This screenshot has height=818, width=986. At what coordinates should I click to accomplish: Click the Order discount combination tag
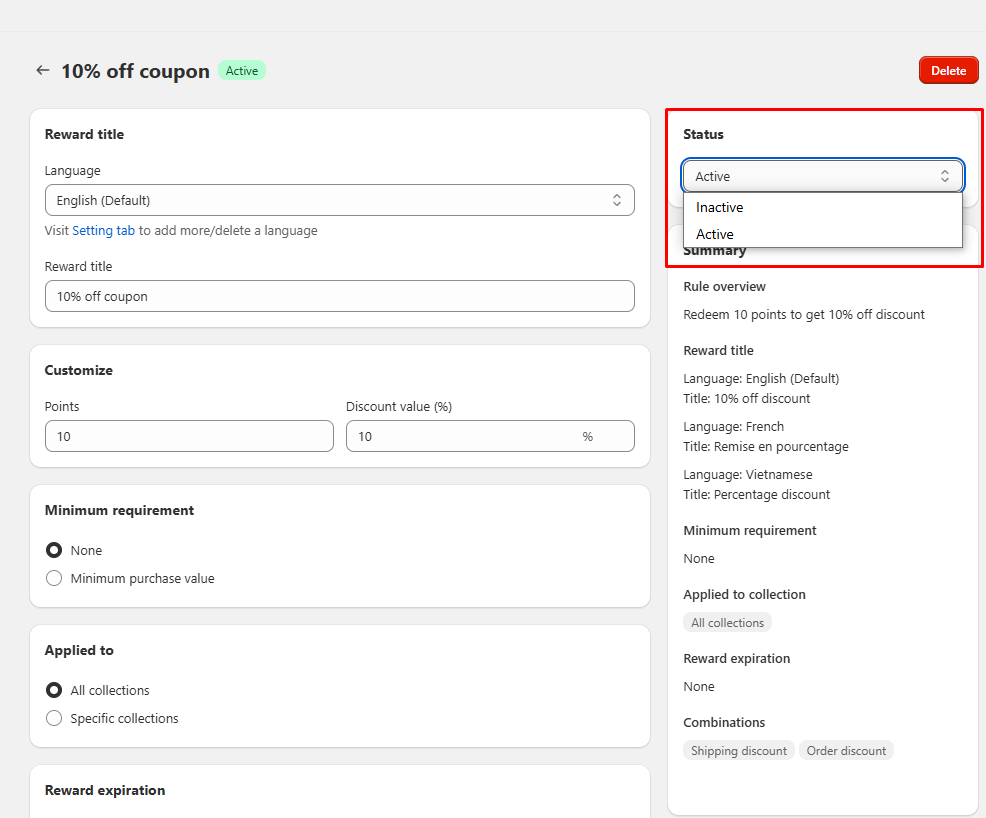[845, 750]
